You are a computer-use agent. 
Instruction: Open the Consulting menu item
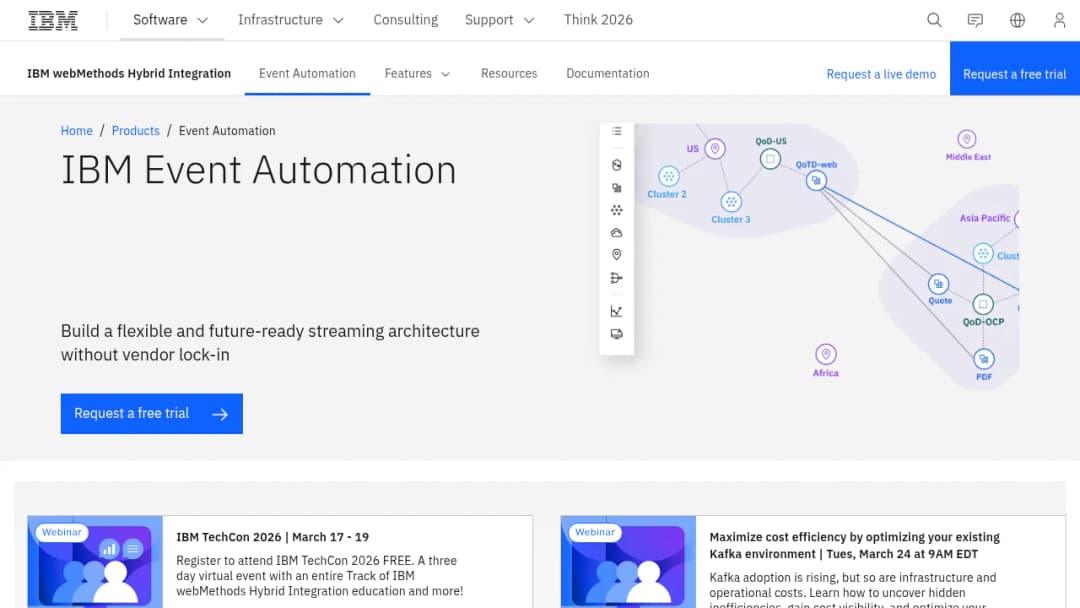pos(406,20)
